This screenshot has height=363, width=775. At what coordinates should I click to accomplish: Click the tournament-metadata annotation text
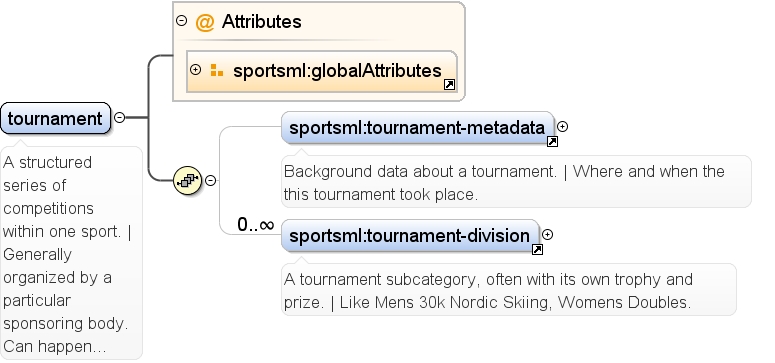504,182
